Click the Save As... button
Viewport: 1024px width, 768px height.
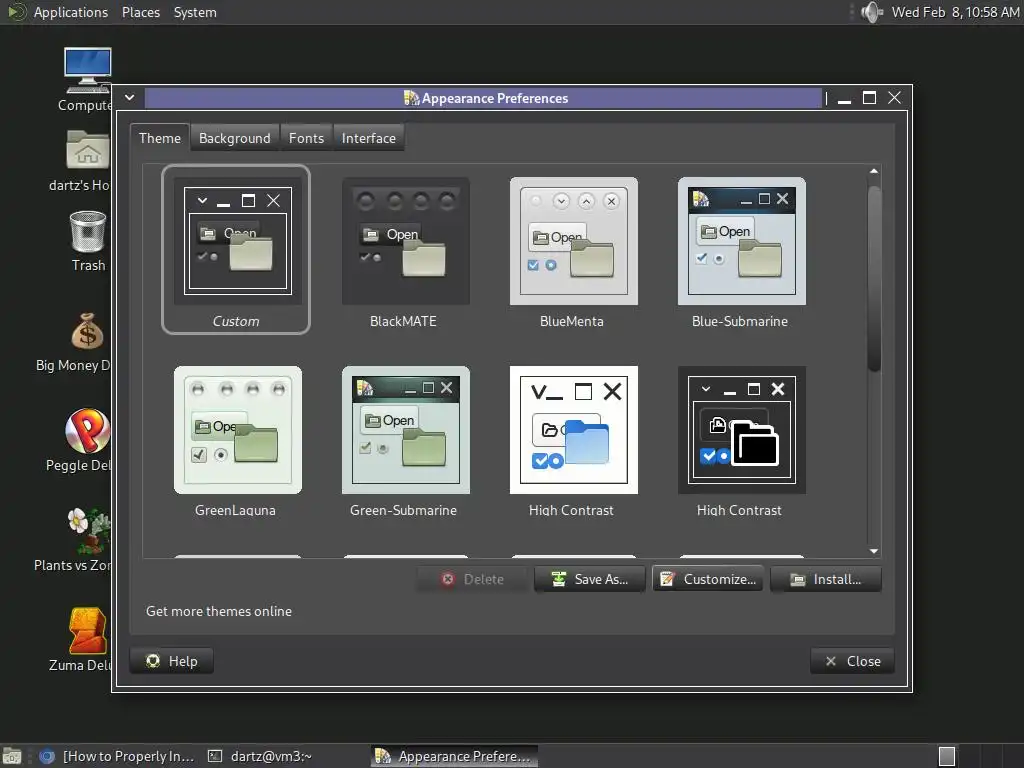[x=590, y=579]
